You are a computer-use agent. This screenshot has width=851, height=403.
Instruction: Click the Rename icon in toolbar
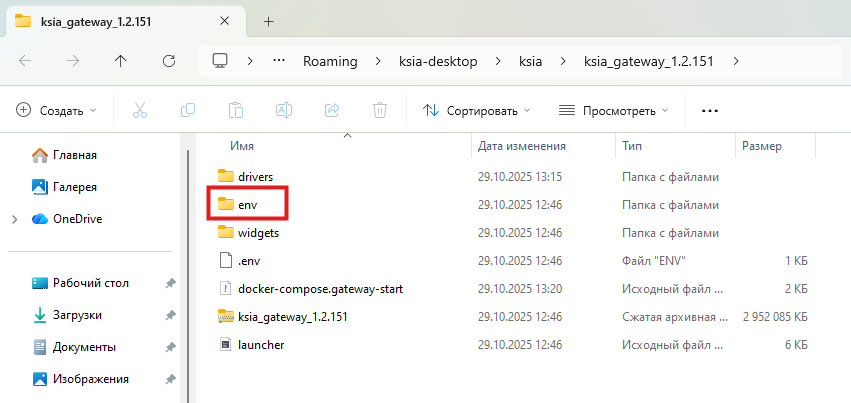284,110
